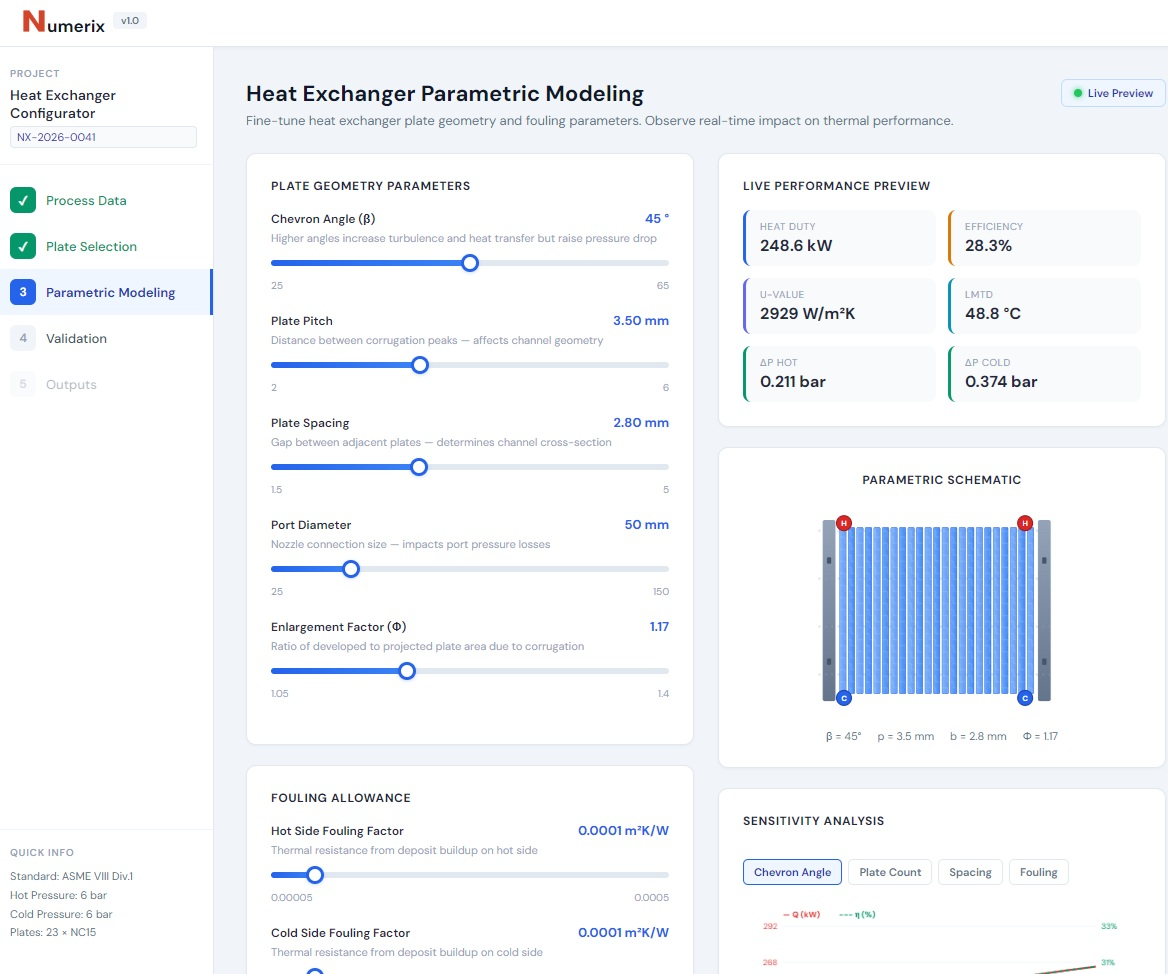Switch to the Plate Count sensitivity tab
The height and width of the screenshot is (974, 1168).
click(x=889, y=872)
